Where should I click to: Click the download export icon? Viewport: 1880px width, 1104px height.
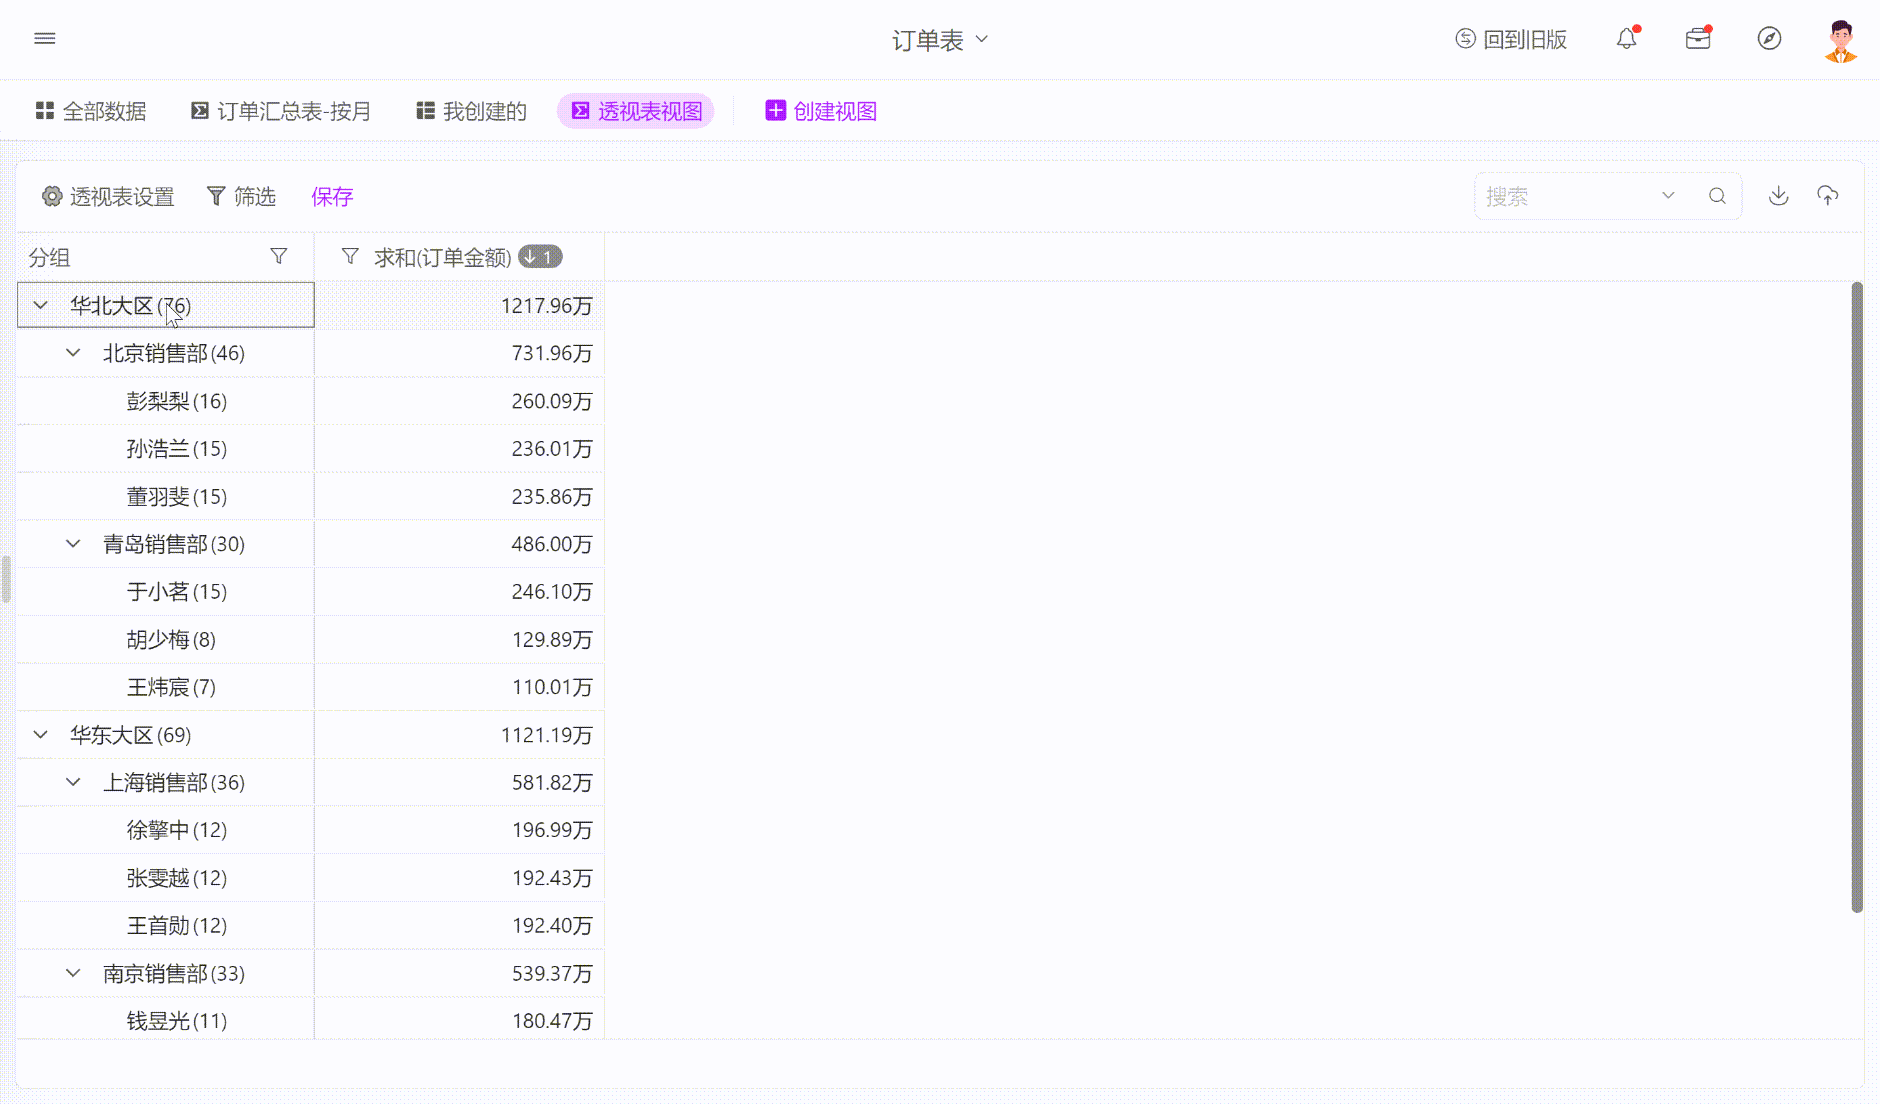tap(1778, 196)
